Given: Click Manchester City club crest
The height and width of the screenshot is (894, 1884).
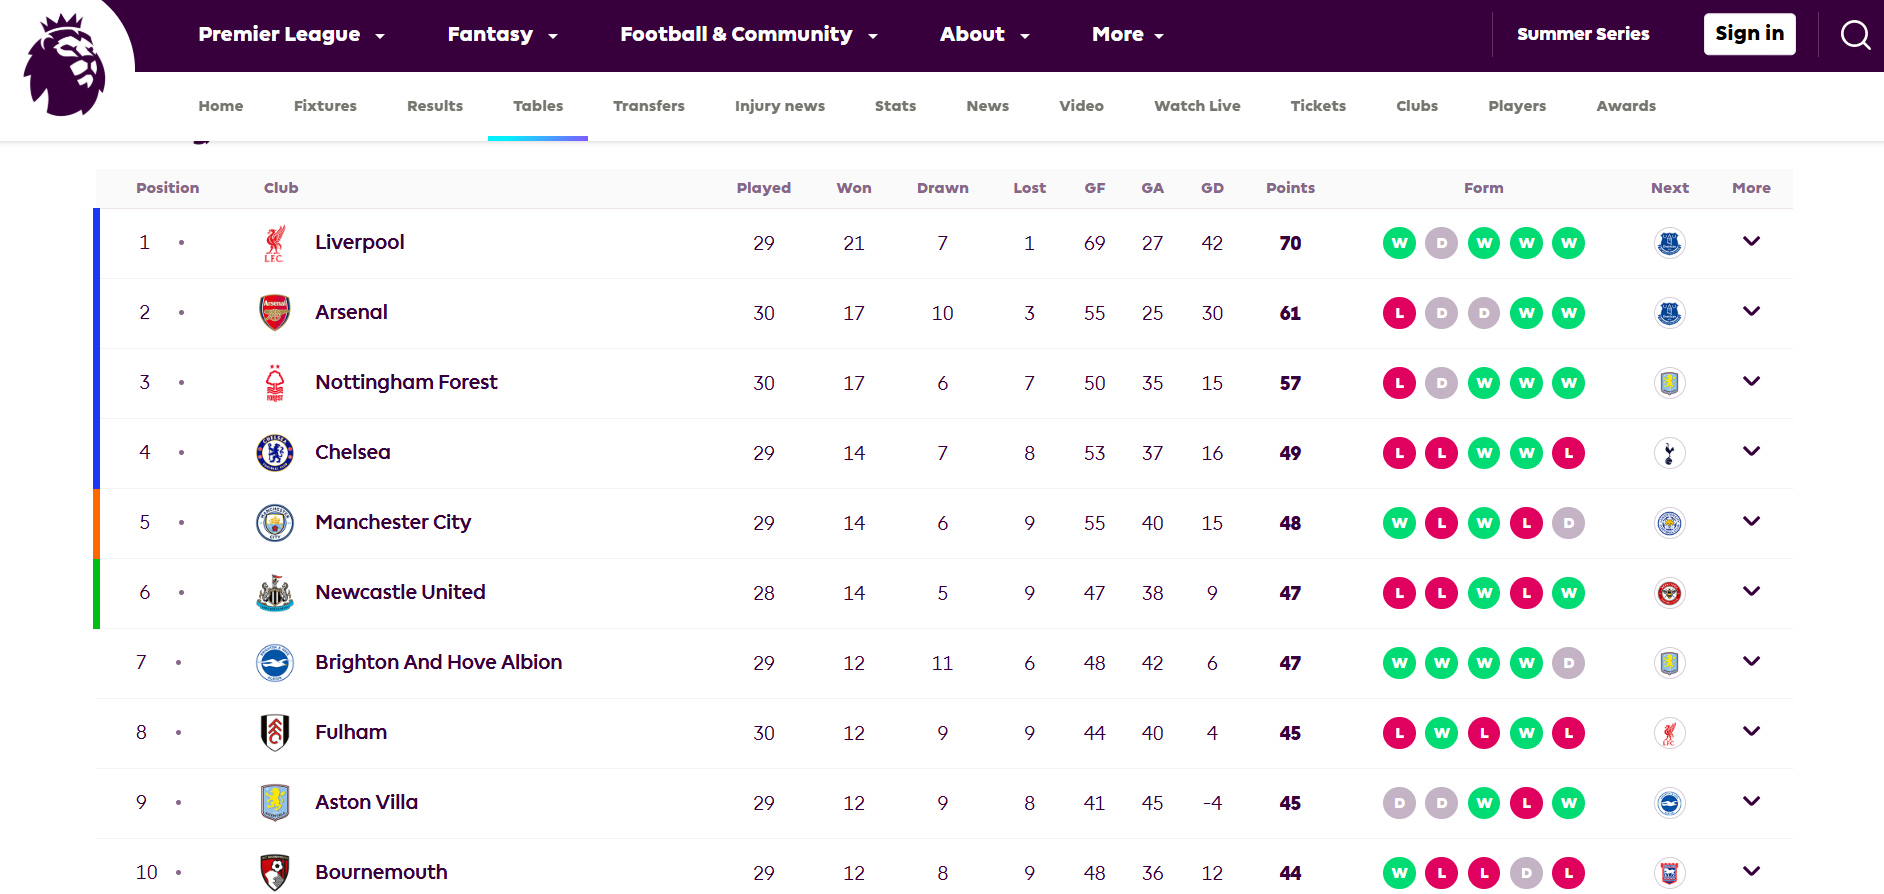Looking at the screenshot, I should tap(274, 523).
